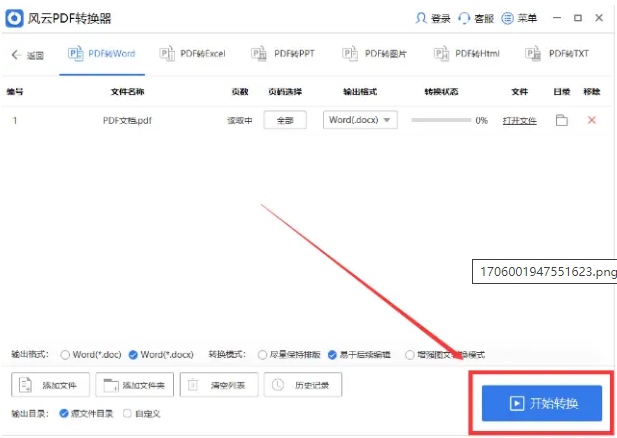Open 历史记录 history
617x438 pixels.
point(303,385)
